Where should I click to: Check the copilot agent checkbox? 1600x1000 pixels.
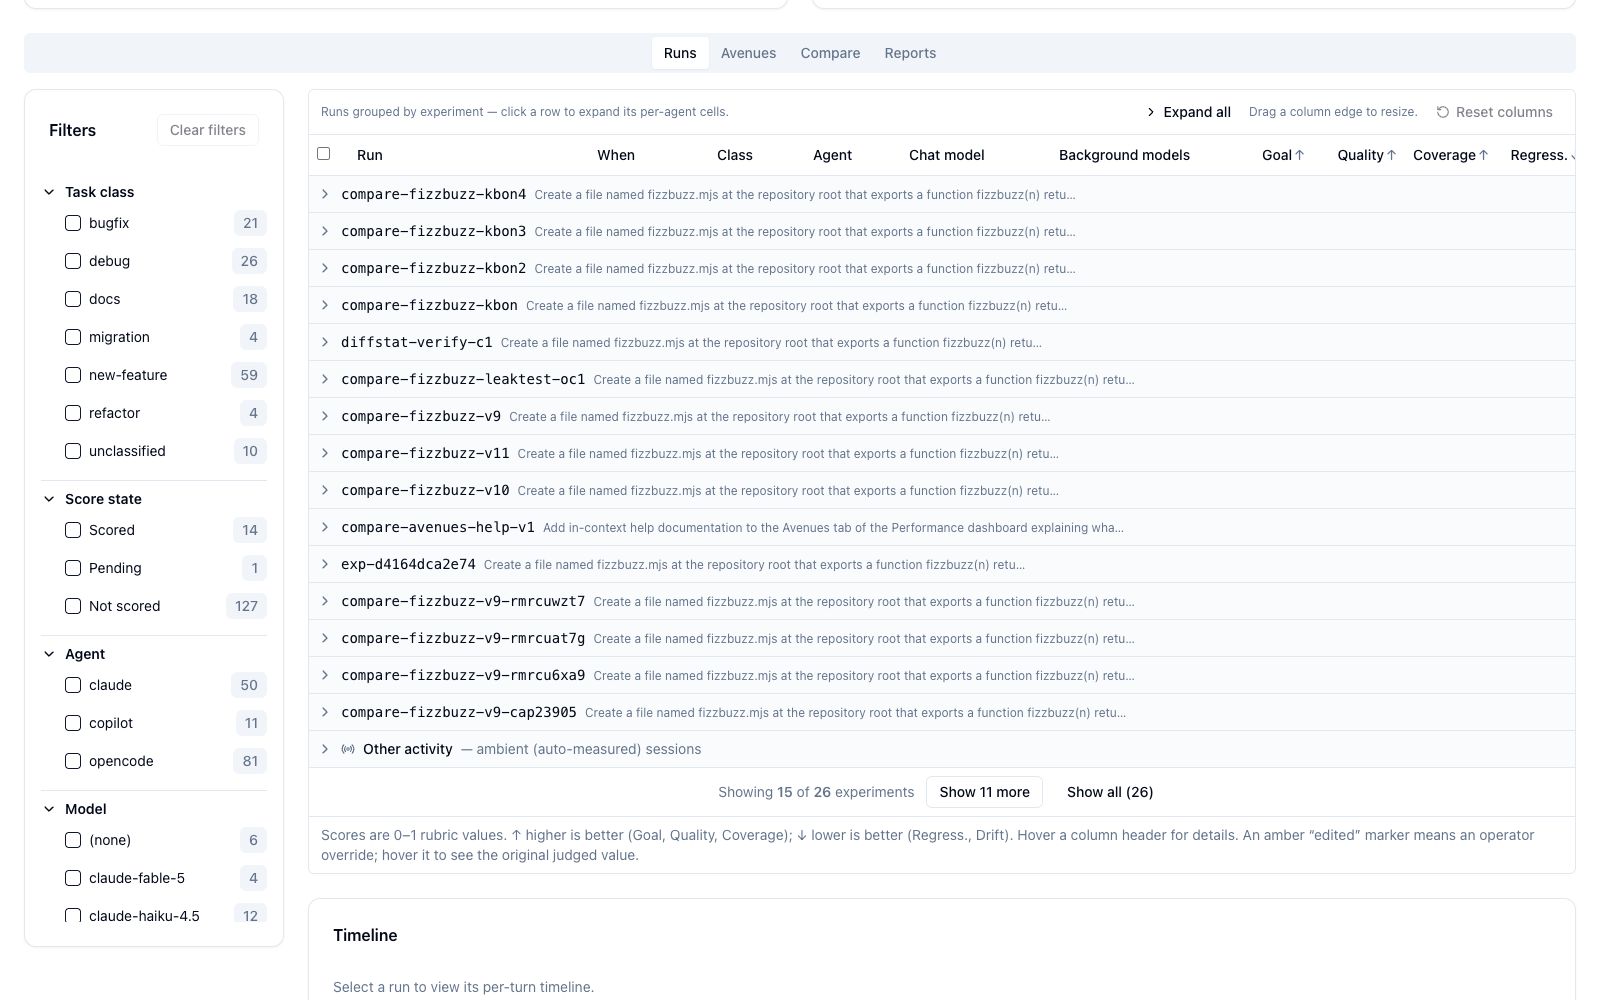[x=73, y=723]
